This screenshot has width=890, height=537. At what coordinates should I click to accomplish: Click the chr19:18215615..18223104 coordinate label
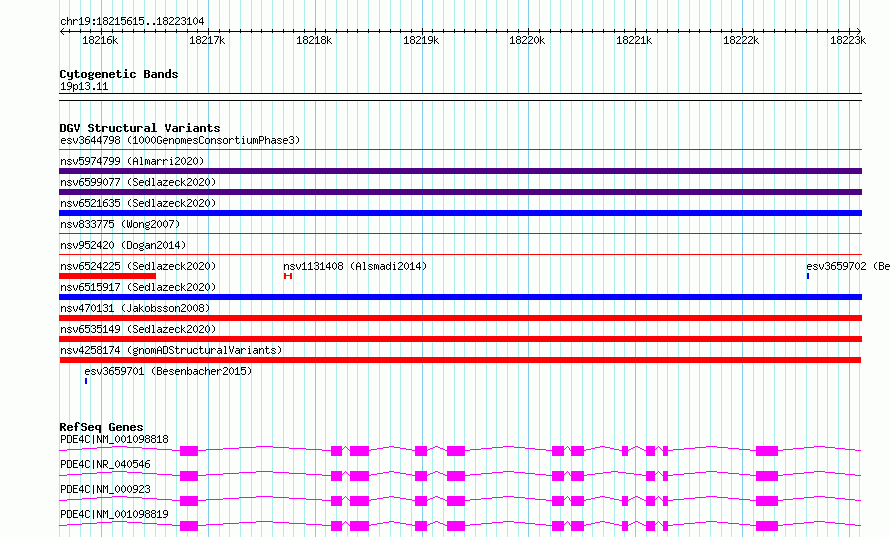[x=132, y=21]
